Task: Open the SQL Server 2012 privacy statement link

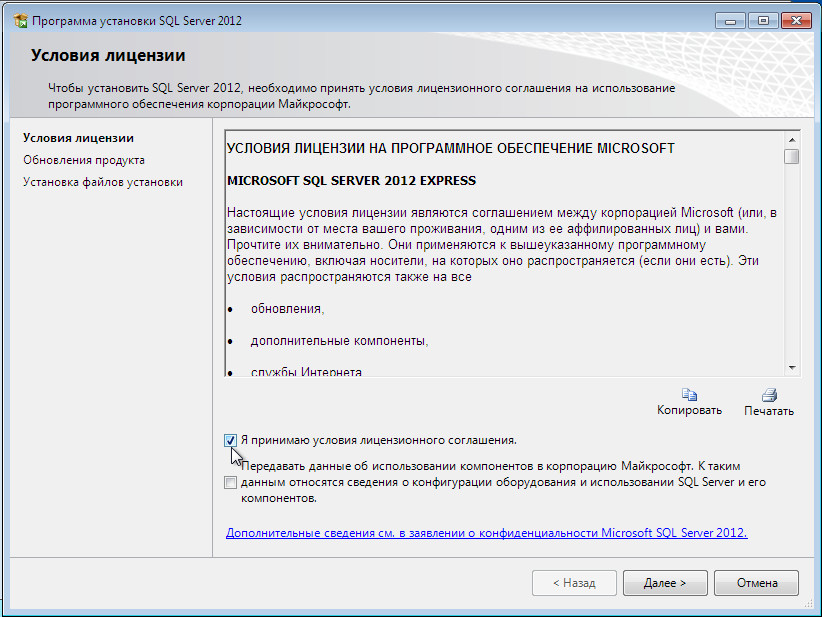Action: (x=486, y=533)
